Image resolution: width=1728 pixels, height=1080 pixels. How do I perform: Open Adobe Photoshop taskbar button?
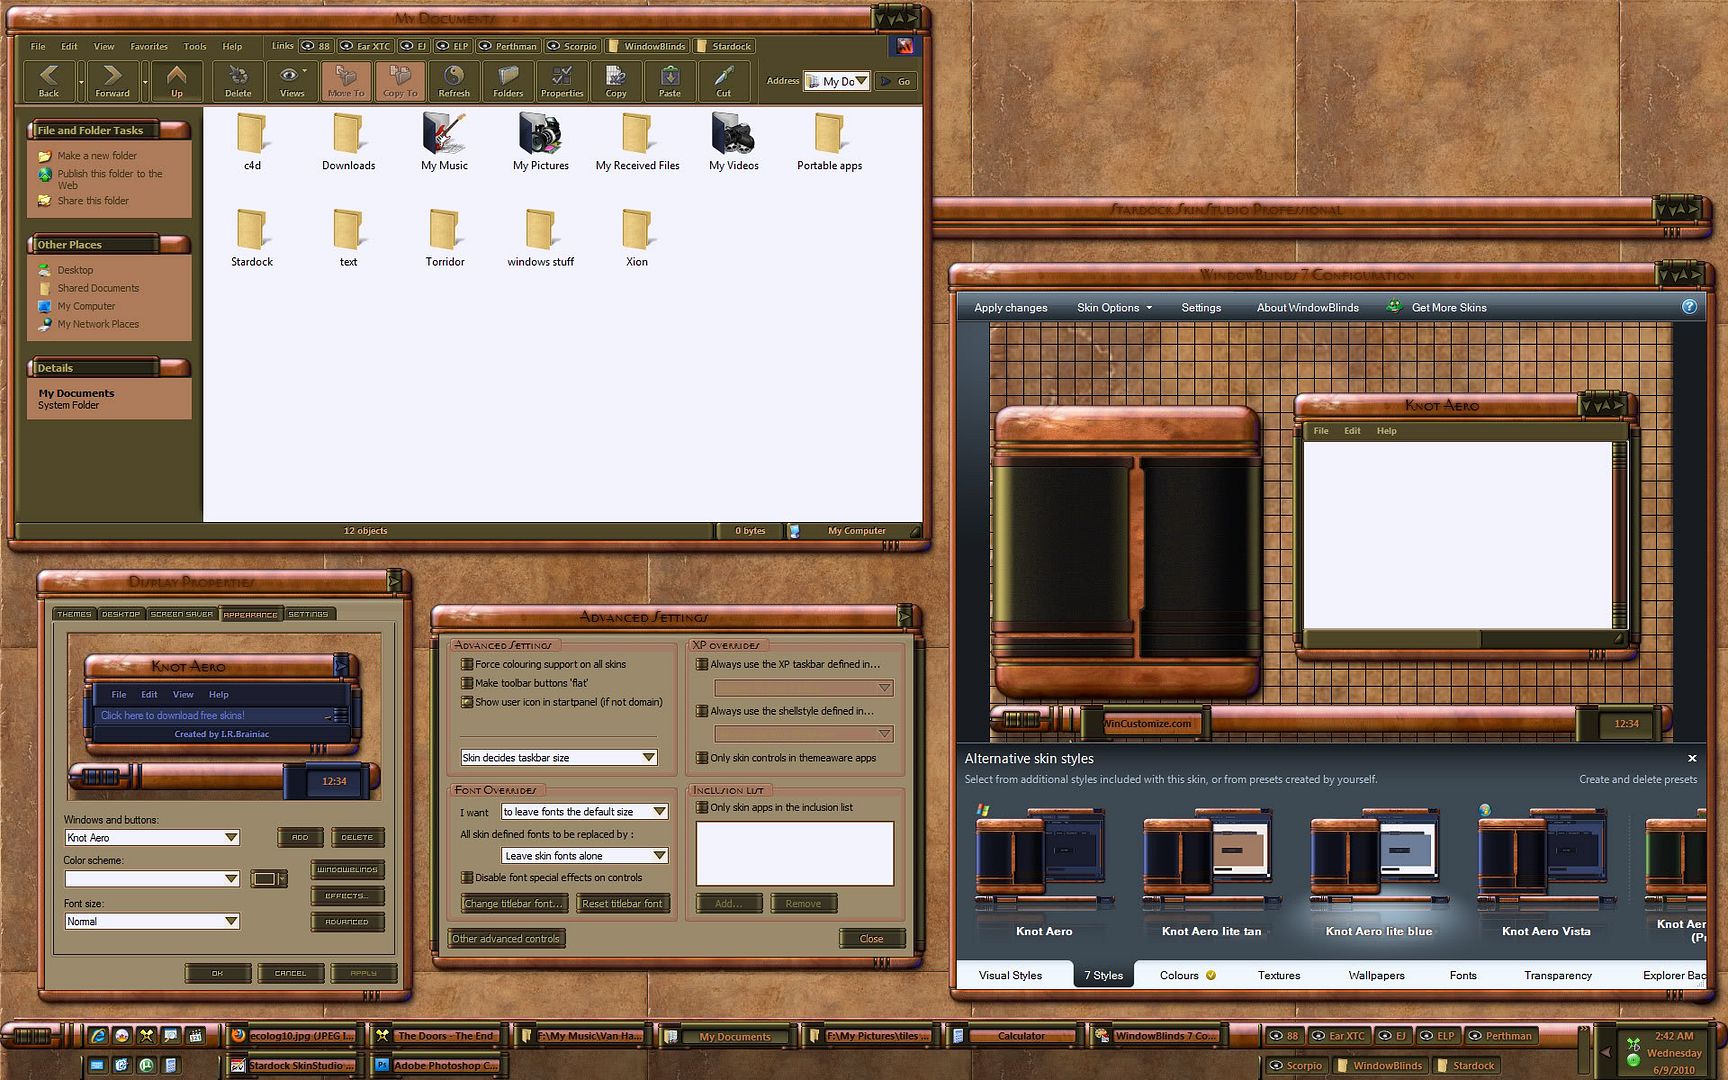[436, 1066]
